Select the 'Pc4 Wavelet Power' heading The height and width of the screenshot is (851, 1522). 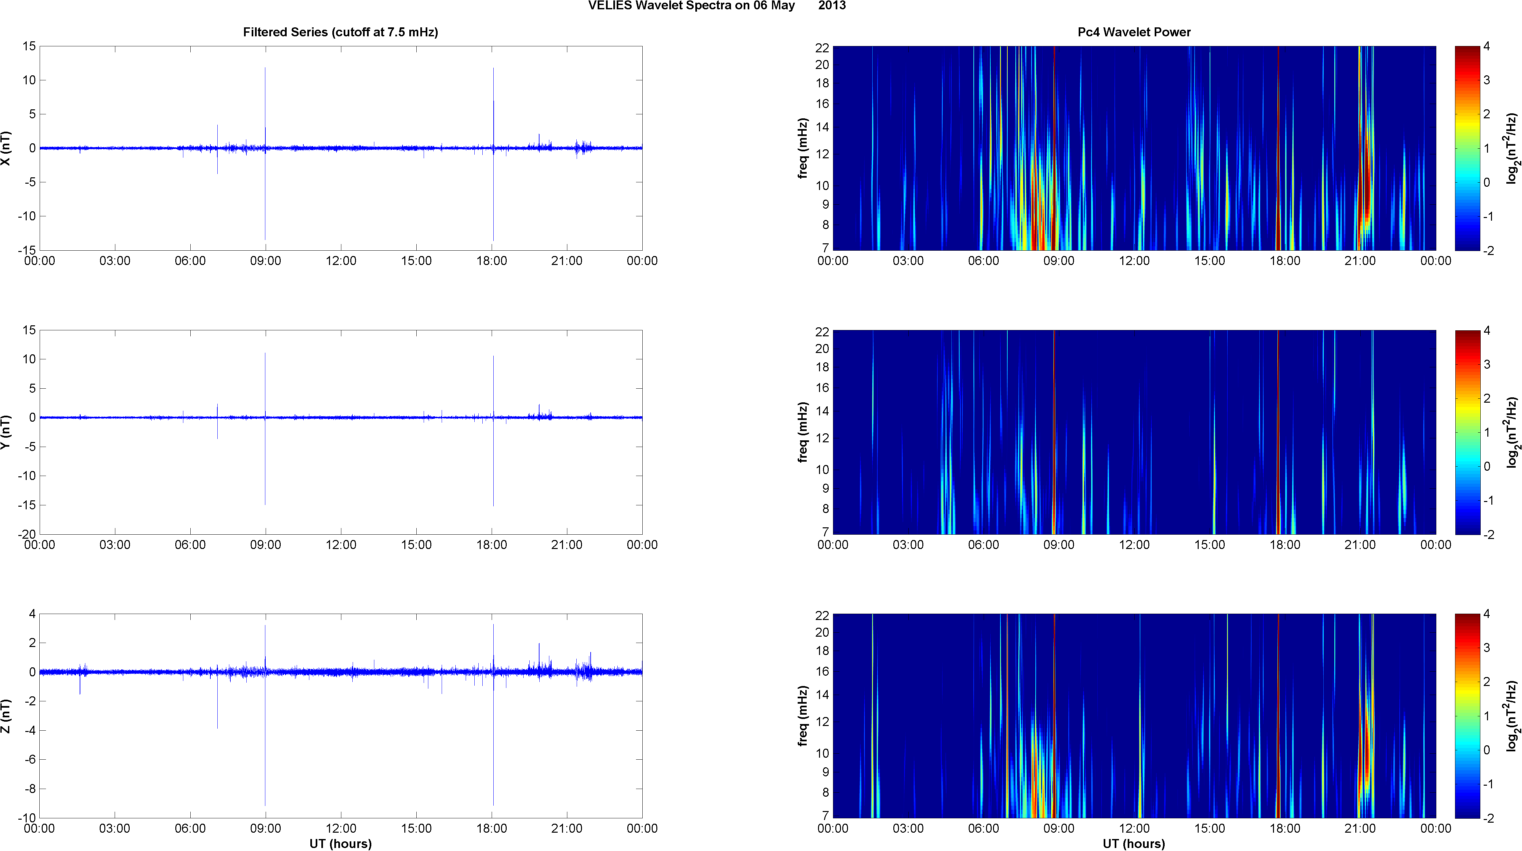1134,32
